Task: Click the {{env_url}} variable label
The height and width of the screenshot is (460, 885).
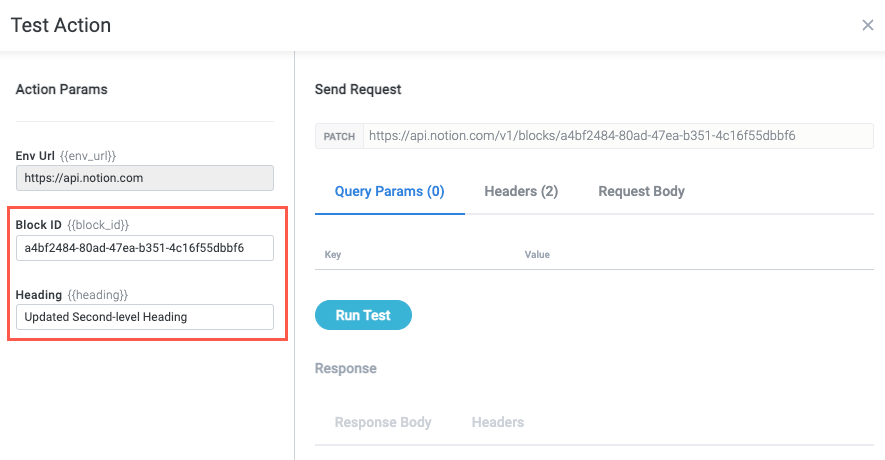Action: point(88,156)
